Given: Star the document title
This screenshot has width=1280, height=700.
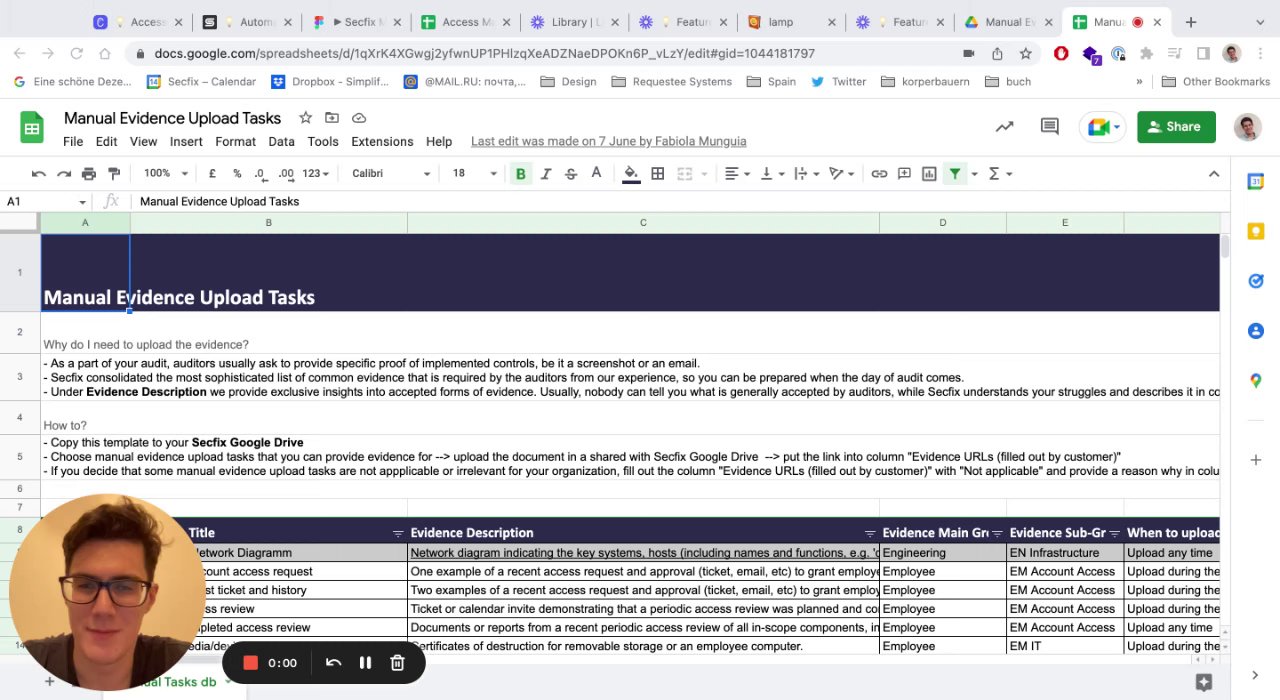Looking at the screenshot, I should pyautogui.click(x=306, y=118).
